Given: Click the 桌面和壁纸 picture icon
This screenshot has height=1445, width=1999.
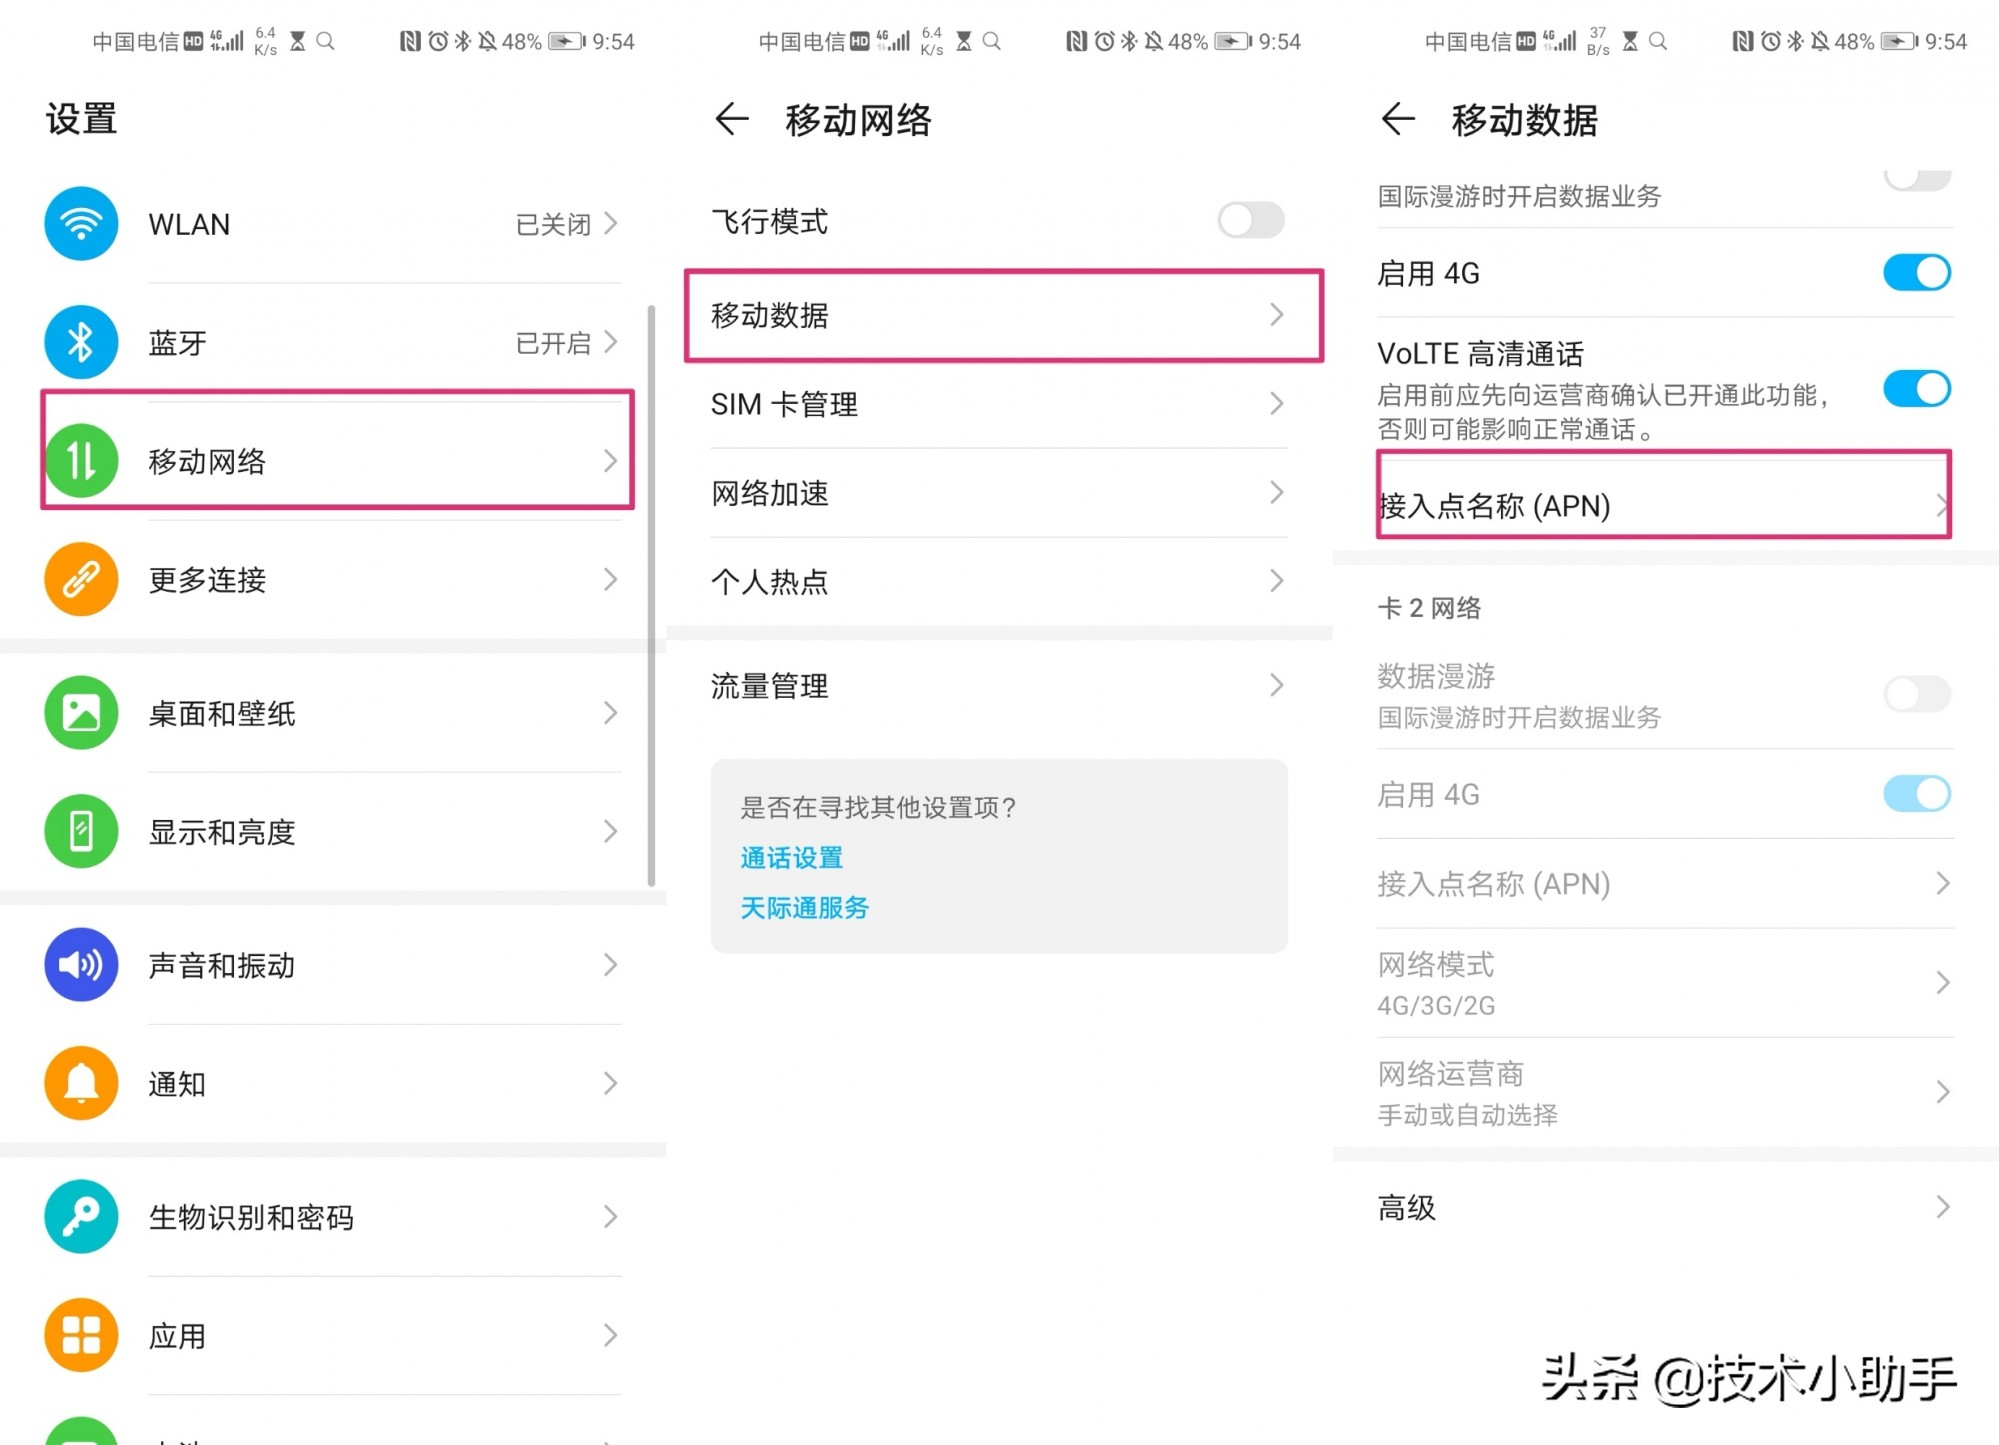Looking at the screenshot, I should pyautogui.click(x=80, y=713).
